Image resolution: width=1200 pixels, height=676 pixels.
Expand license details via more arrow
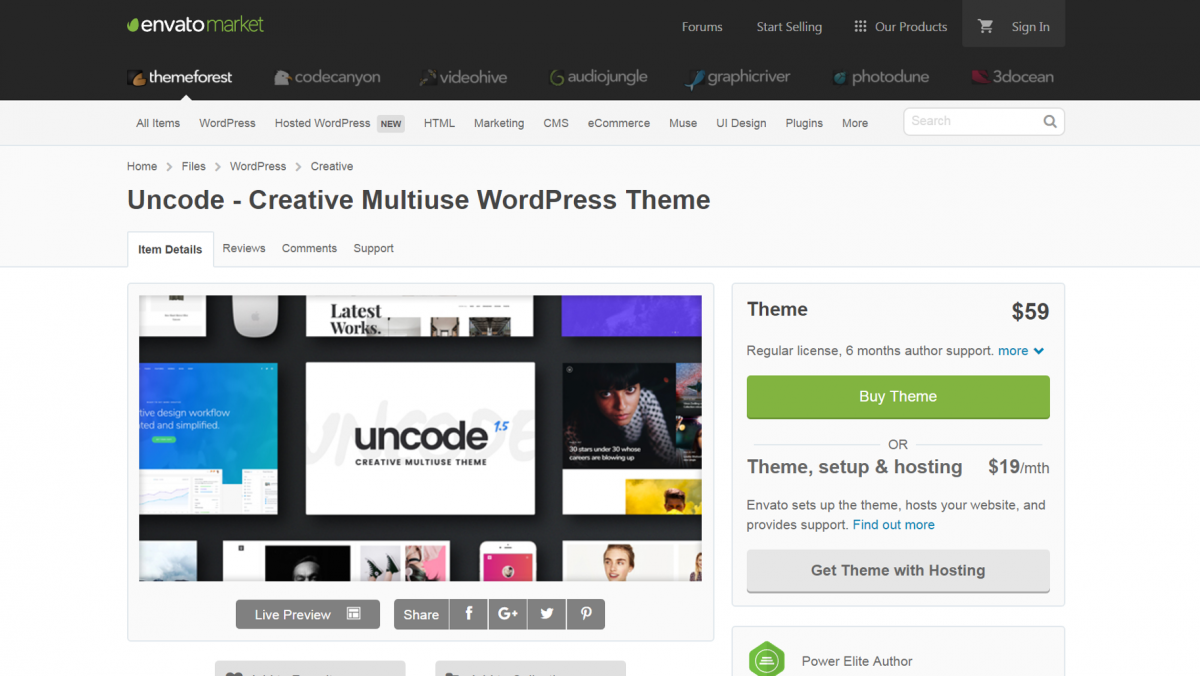click(1021, 351)
